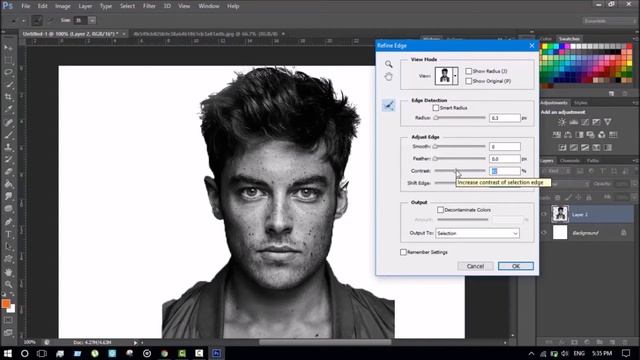
Task: Click the foreground color swatch
Action: pos(6,304)
